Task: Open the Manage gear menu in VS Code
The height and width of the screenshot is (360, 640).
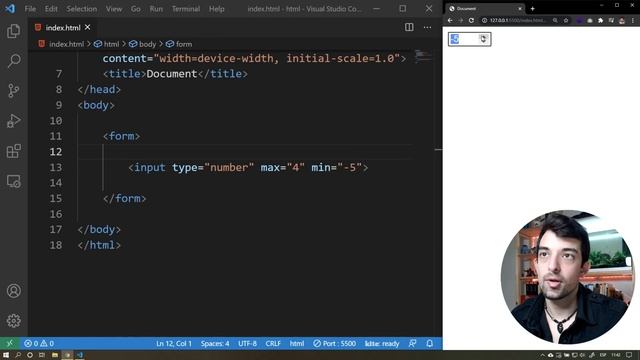Action: tap(13, 321)
